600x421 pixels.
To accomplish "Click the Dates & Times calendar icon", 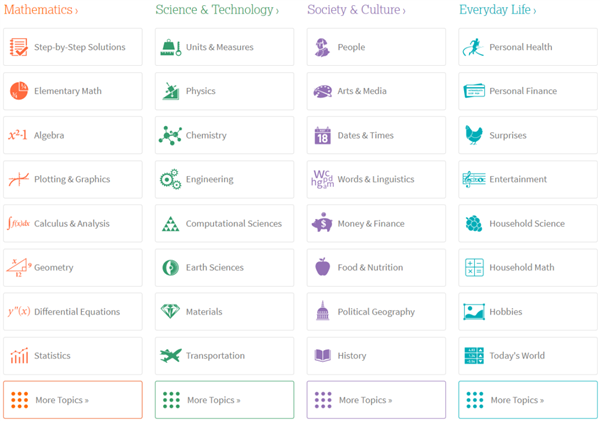I will point(322,135).
